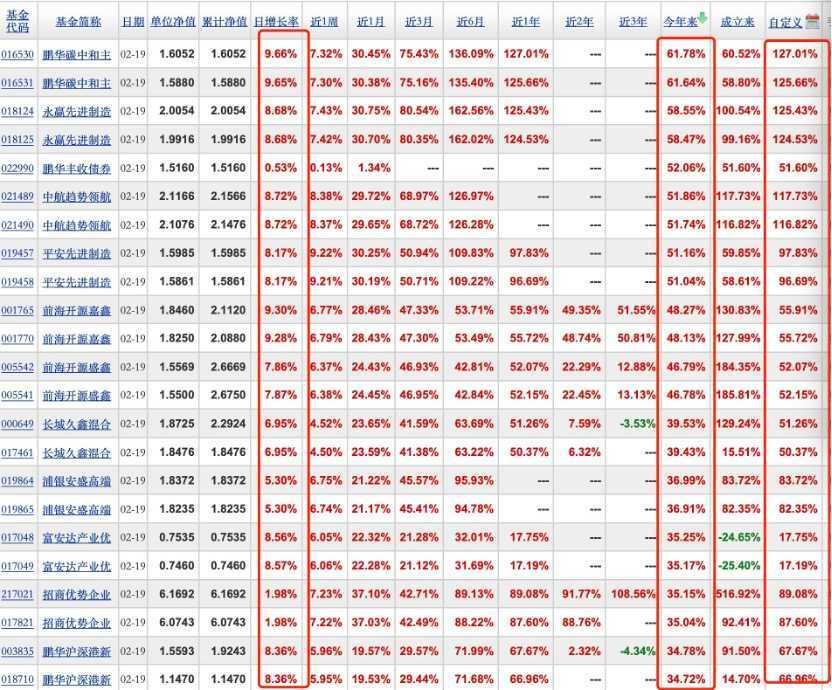Open fund code 016530
The image size is (832, 690).
click(x=18, y=54)
